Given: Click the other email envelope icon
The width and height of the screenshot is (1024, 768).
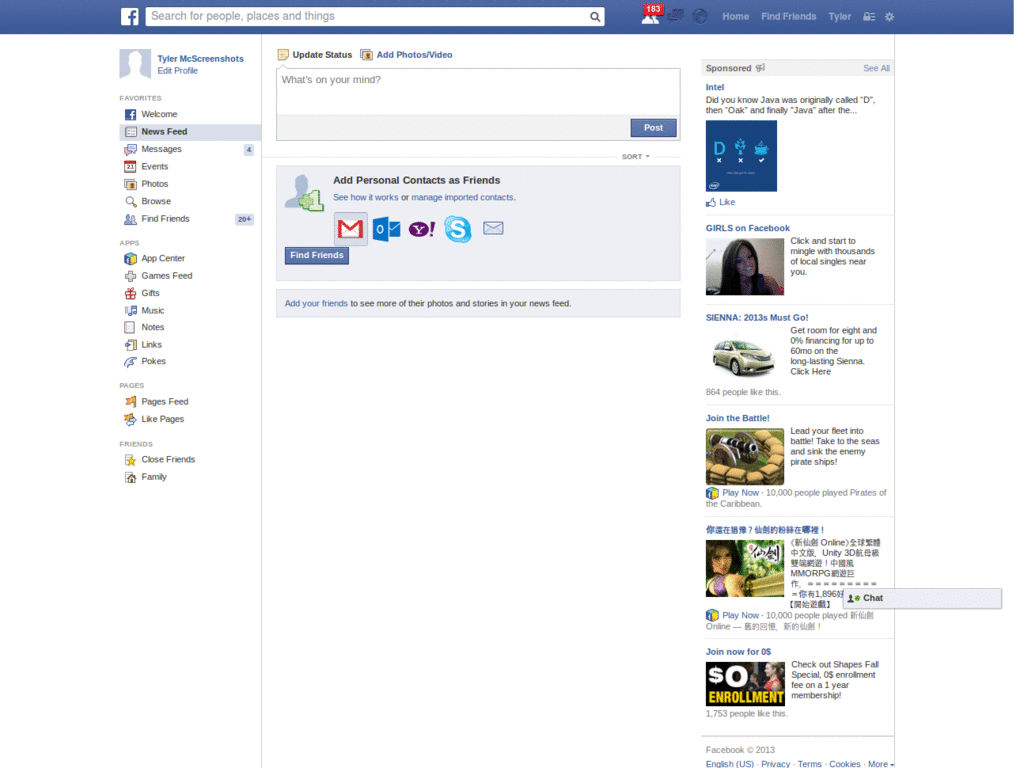Looking at the screenshot, I should pyautogui.click(x=493, y=228).
